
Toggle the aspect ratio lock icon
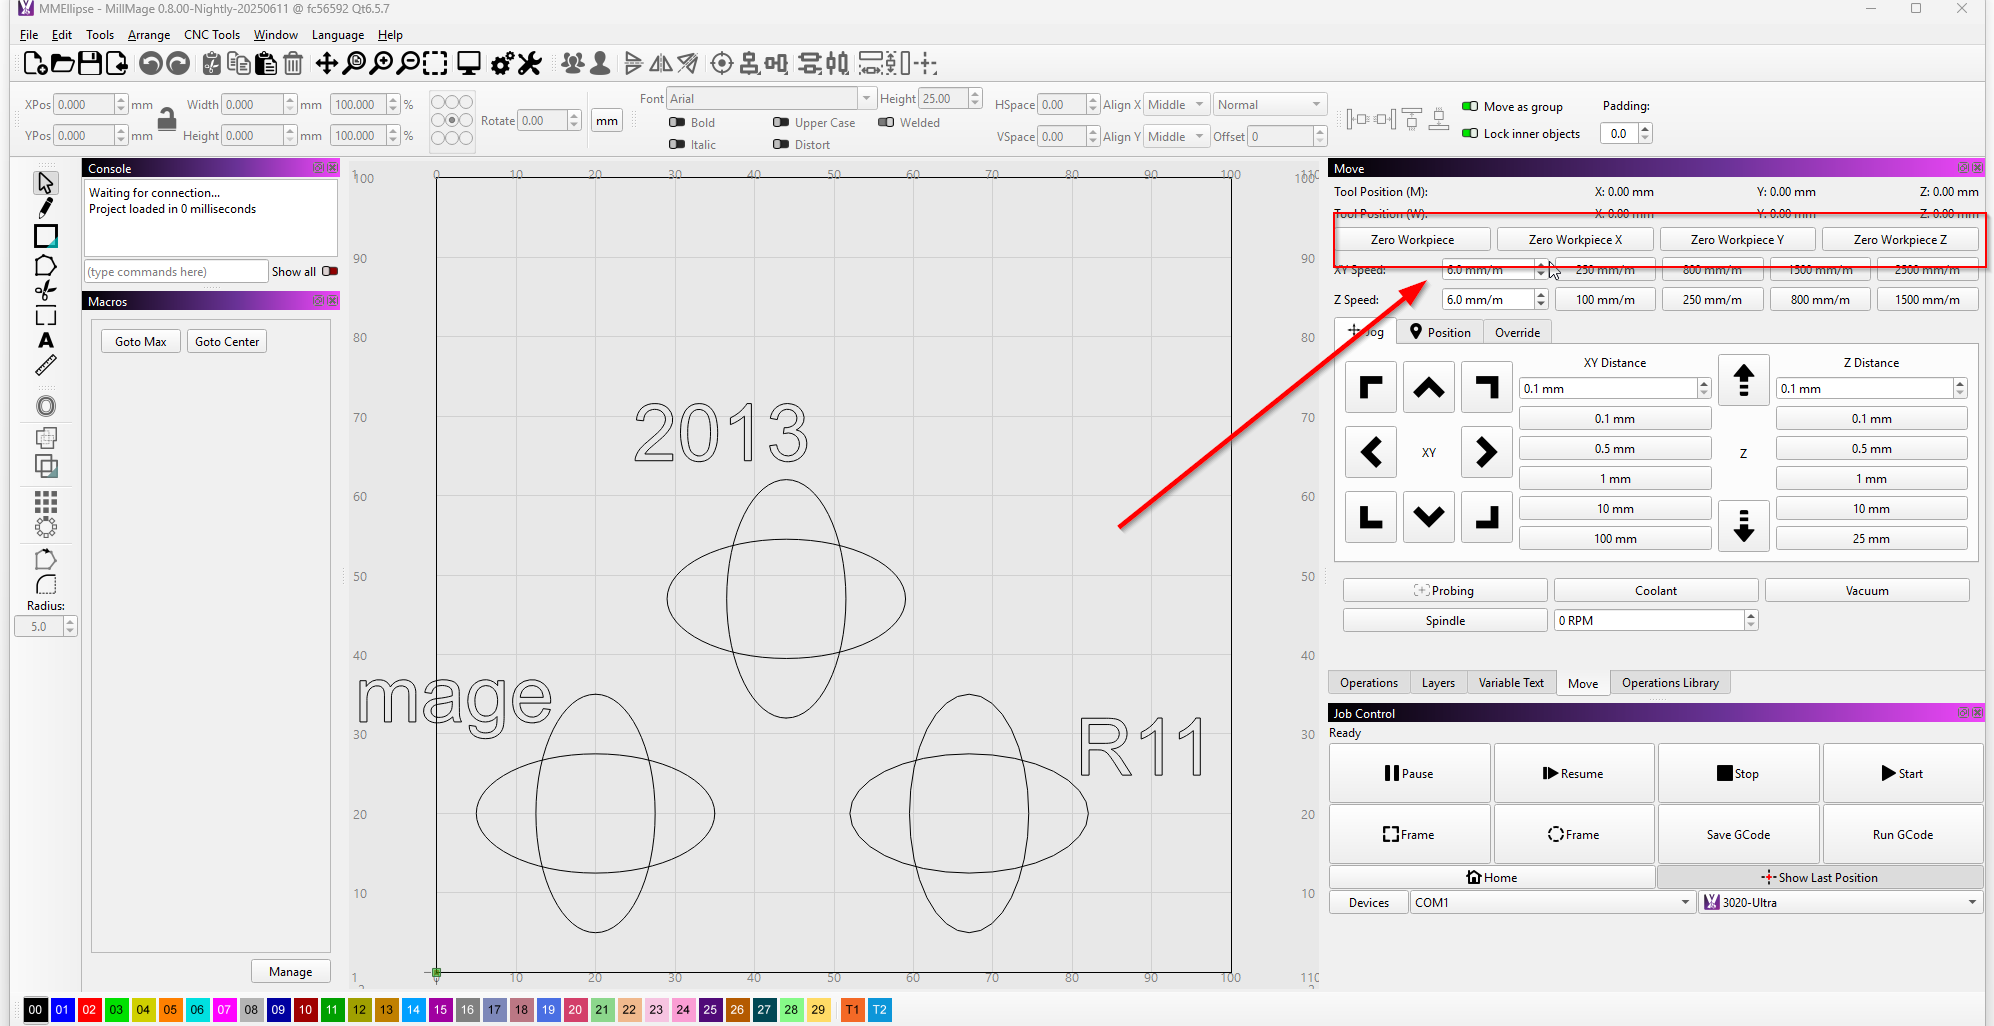pyautogui.click(x=167, y=120)
